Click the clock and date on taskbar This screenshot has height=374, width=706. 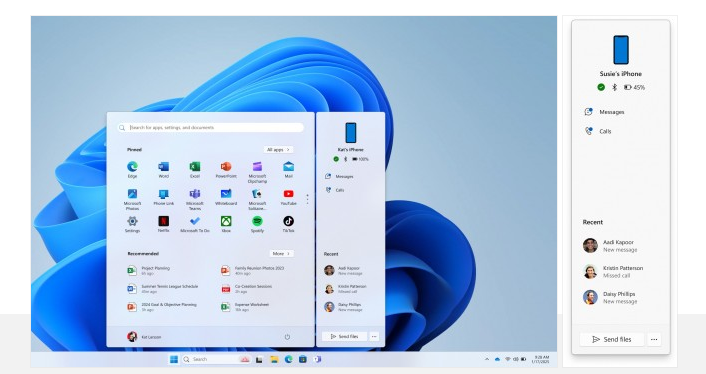pos(541,359)
